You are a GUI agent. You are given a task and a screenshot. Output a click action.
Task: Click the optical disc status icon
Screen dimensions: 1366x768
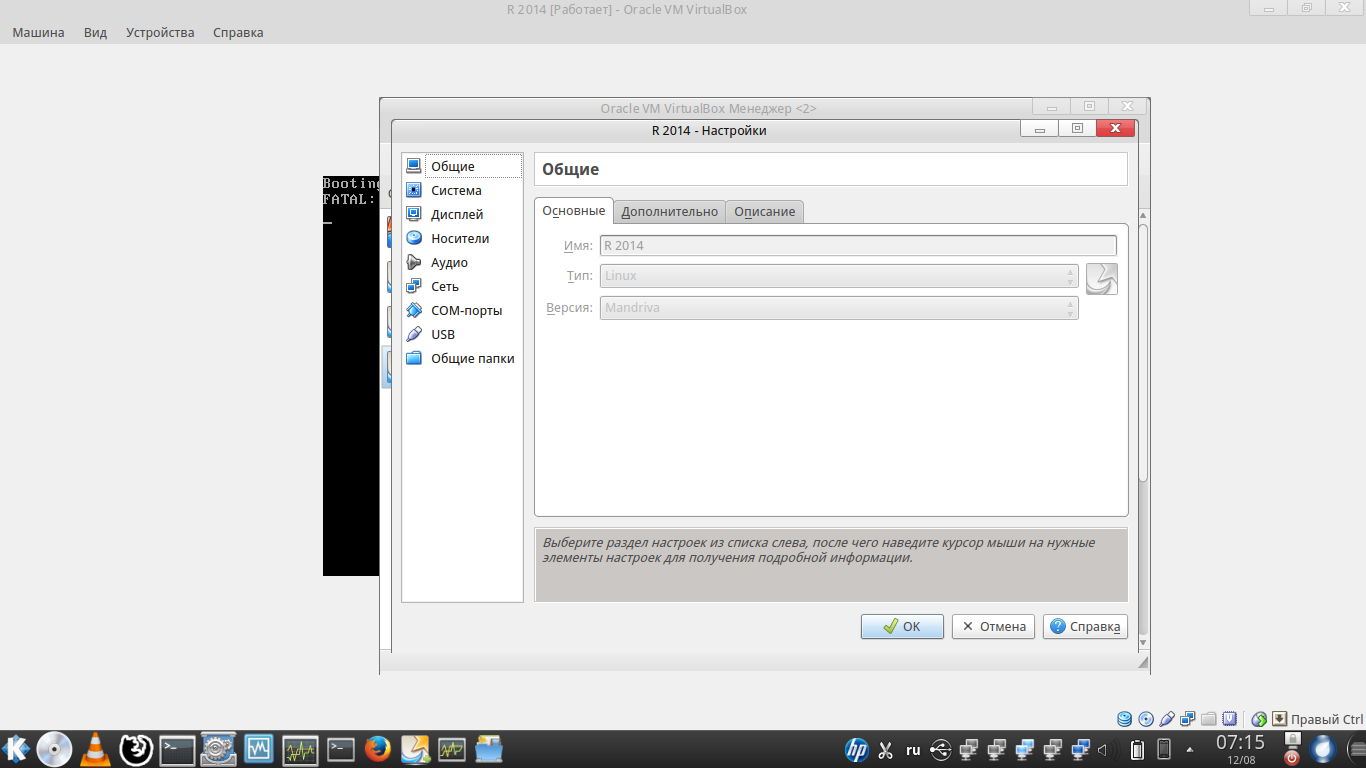click(x=1146, y=719)
